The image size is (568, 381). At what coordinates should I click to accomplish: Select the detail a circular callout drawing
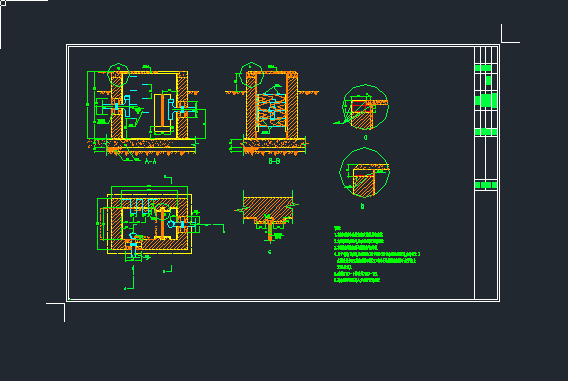point(365,107)
